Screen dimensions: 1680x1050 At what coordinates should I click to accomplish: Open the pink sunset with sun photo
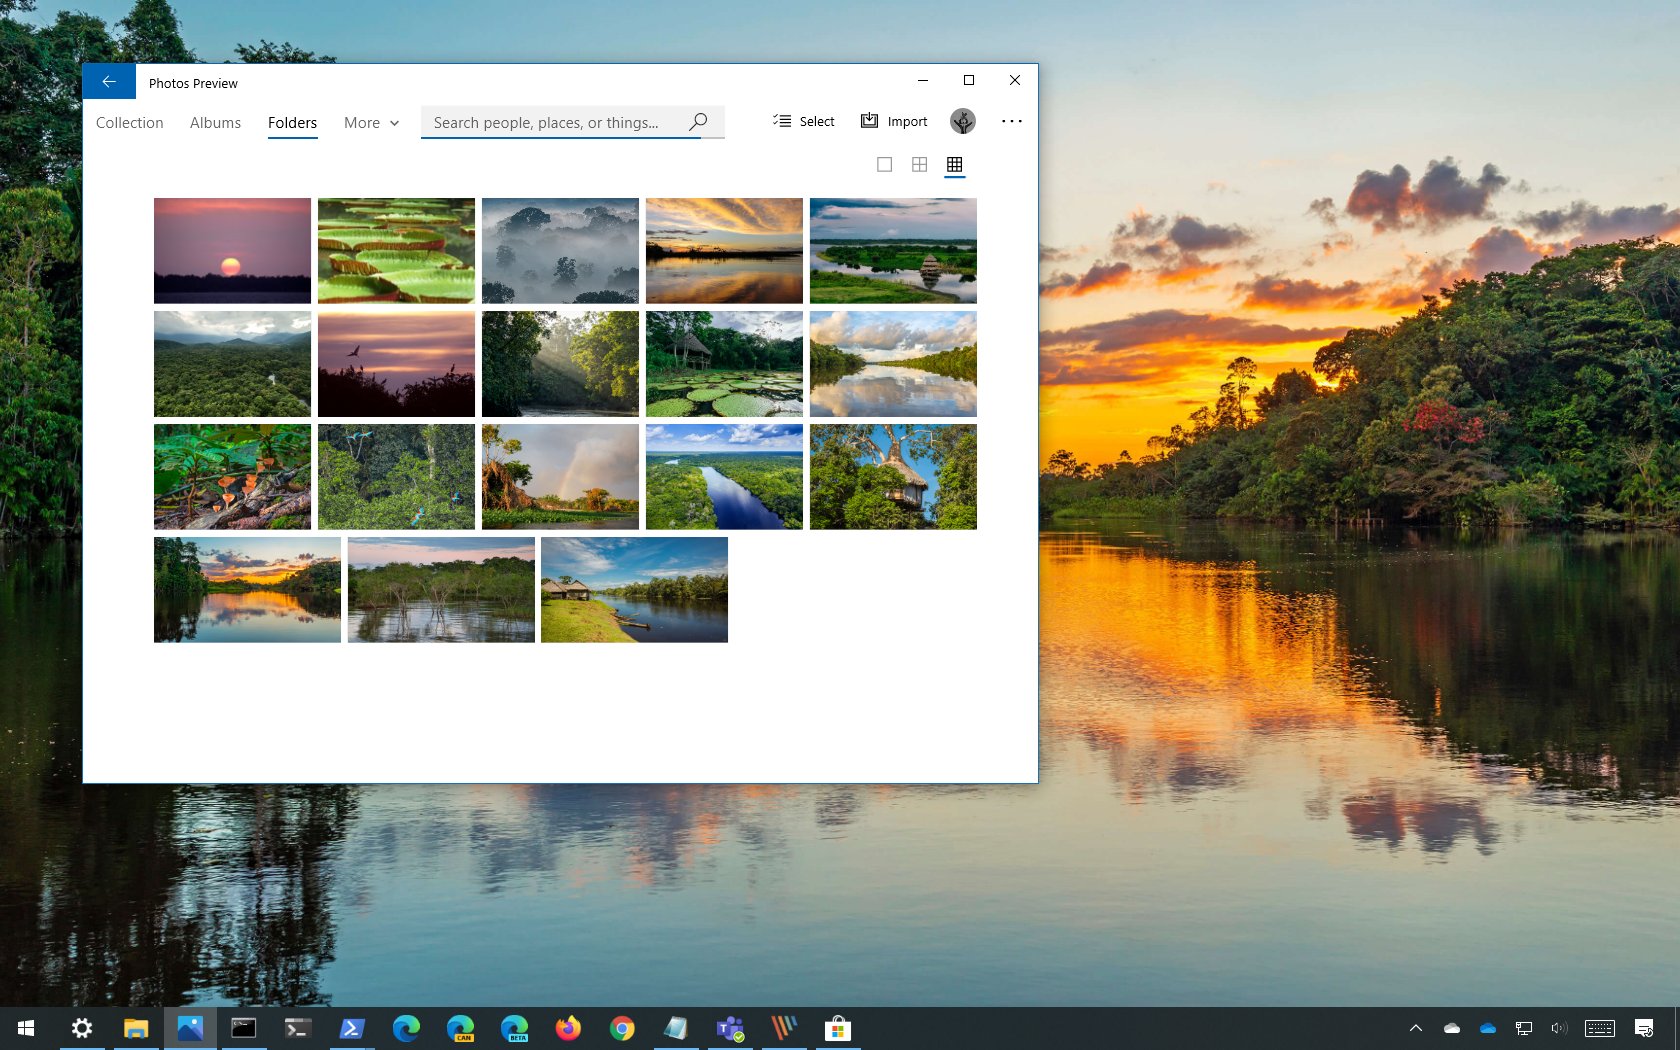[232, 250]
